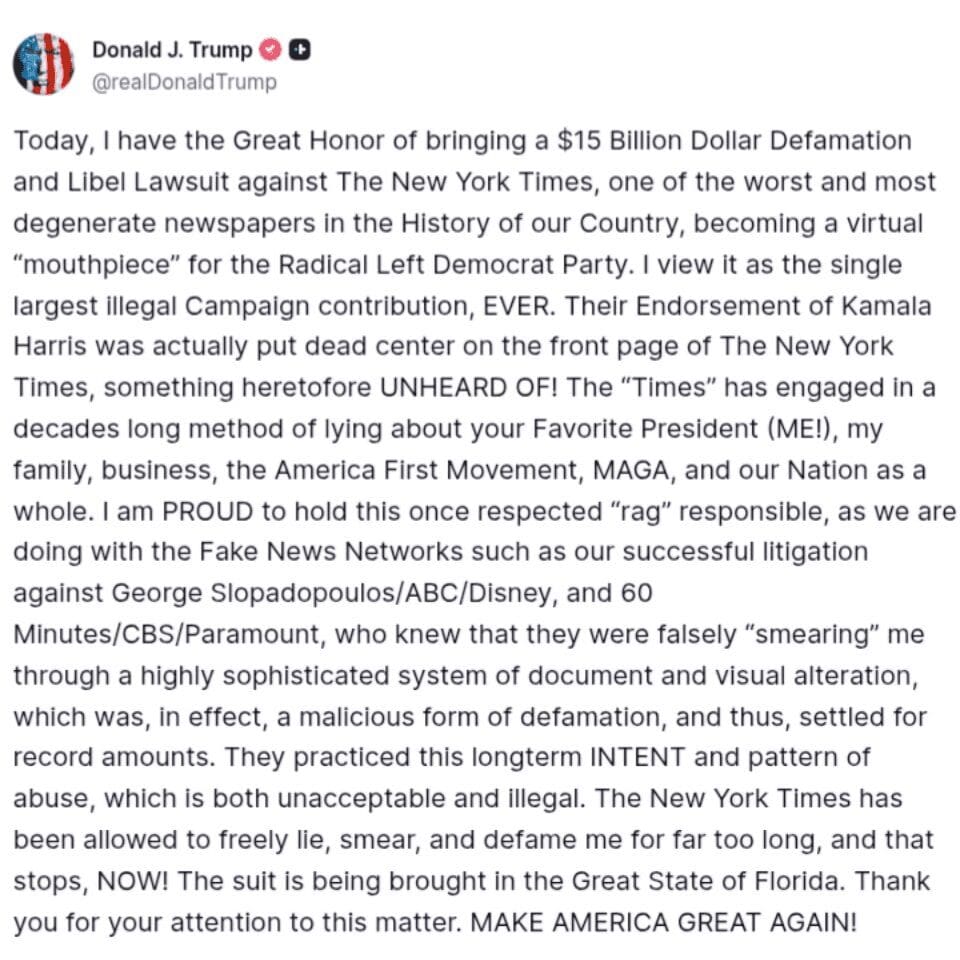Click the black plus badge icon

(298, 49)
